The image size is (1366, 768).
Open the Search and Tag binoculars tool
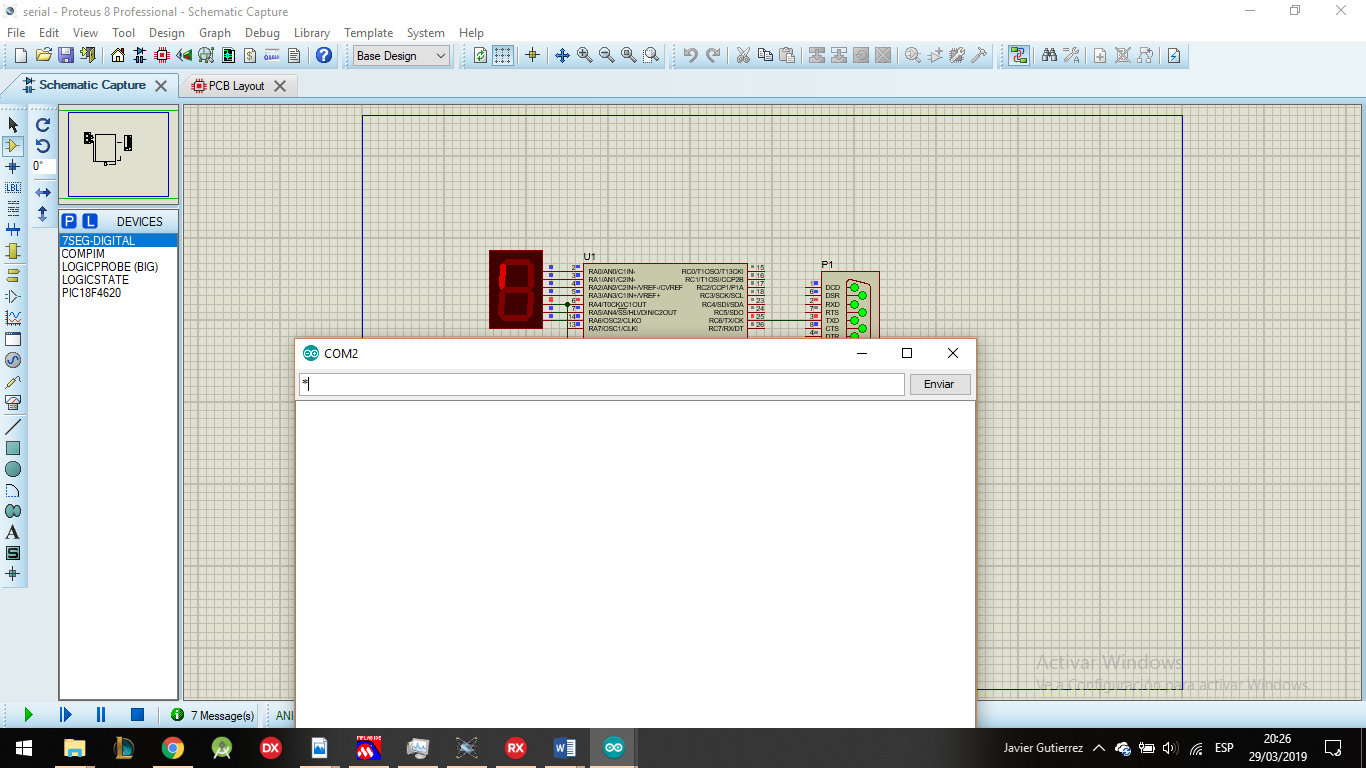(1049, 56)
